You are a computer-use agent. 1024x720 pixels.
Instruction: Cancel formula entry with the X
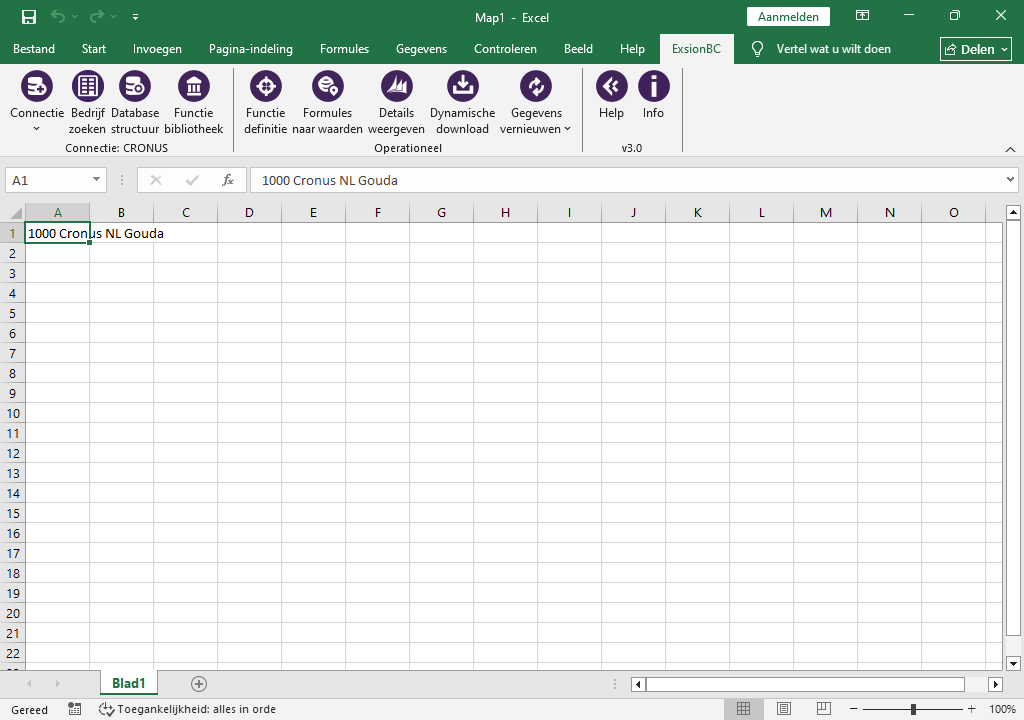155,180
